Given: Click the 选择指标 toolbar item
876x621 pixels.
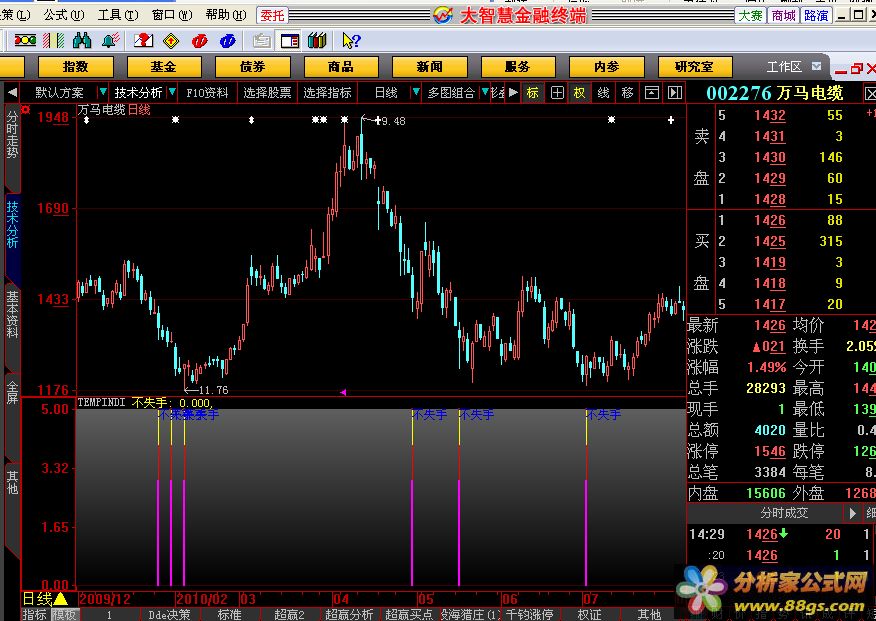Looking at the screenshot, I should [327, 92].
